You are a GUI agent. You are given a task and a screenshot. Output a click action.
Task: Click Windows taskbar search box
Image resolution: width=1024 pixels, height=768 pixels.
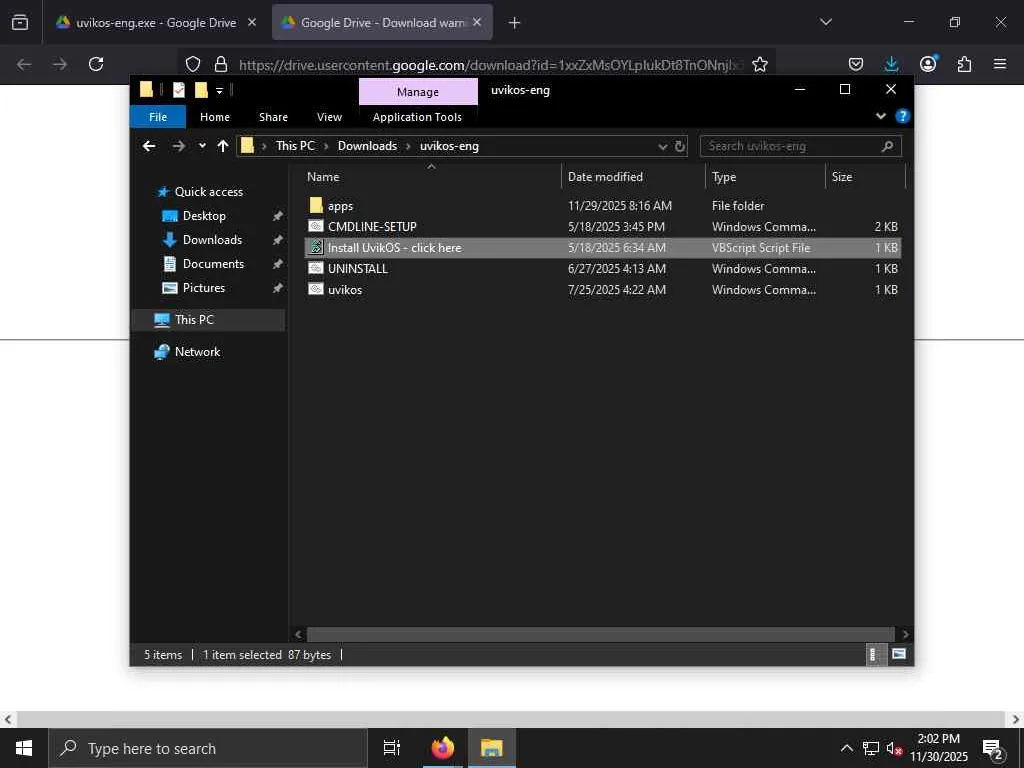208,748
